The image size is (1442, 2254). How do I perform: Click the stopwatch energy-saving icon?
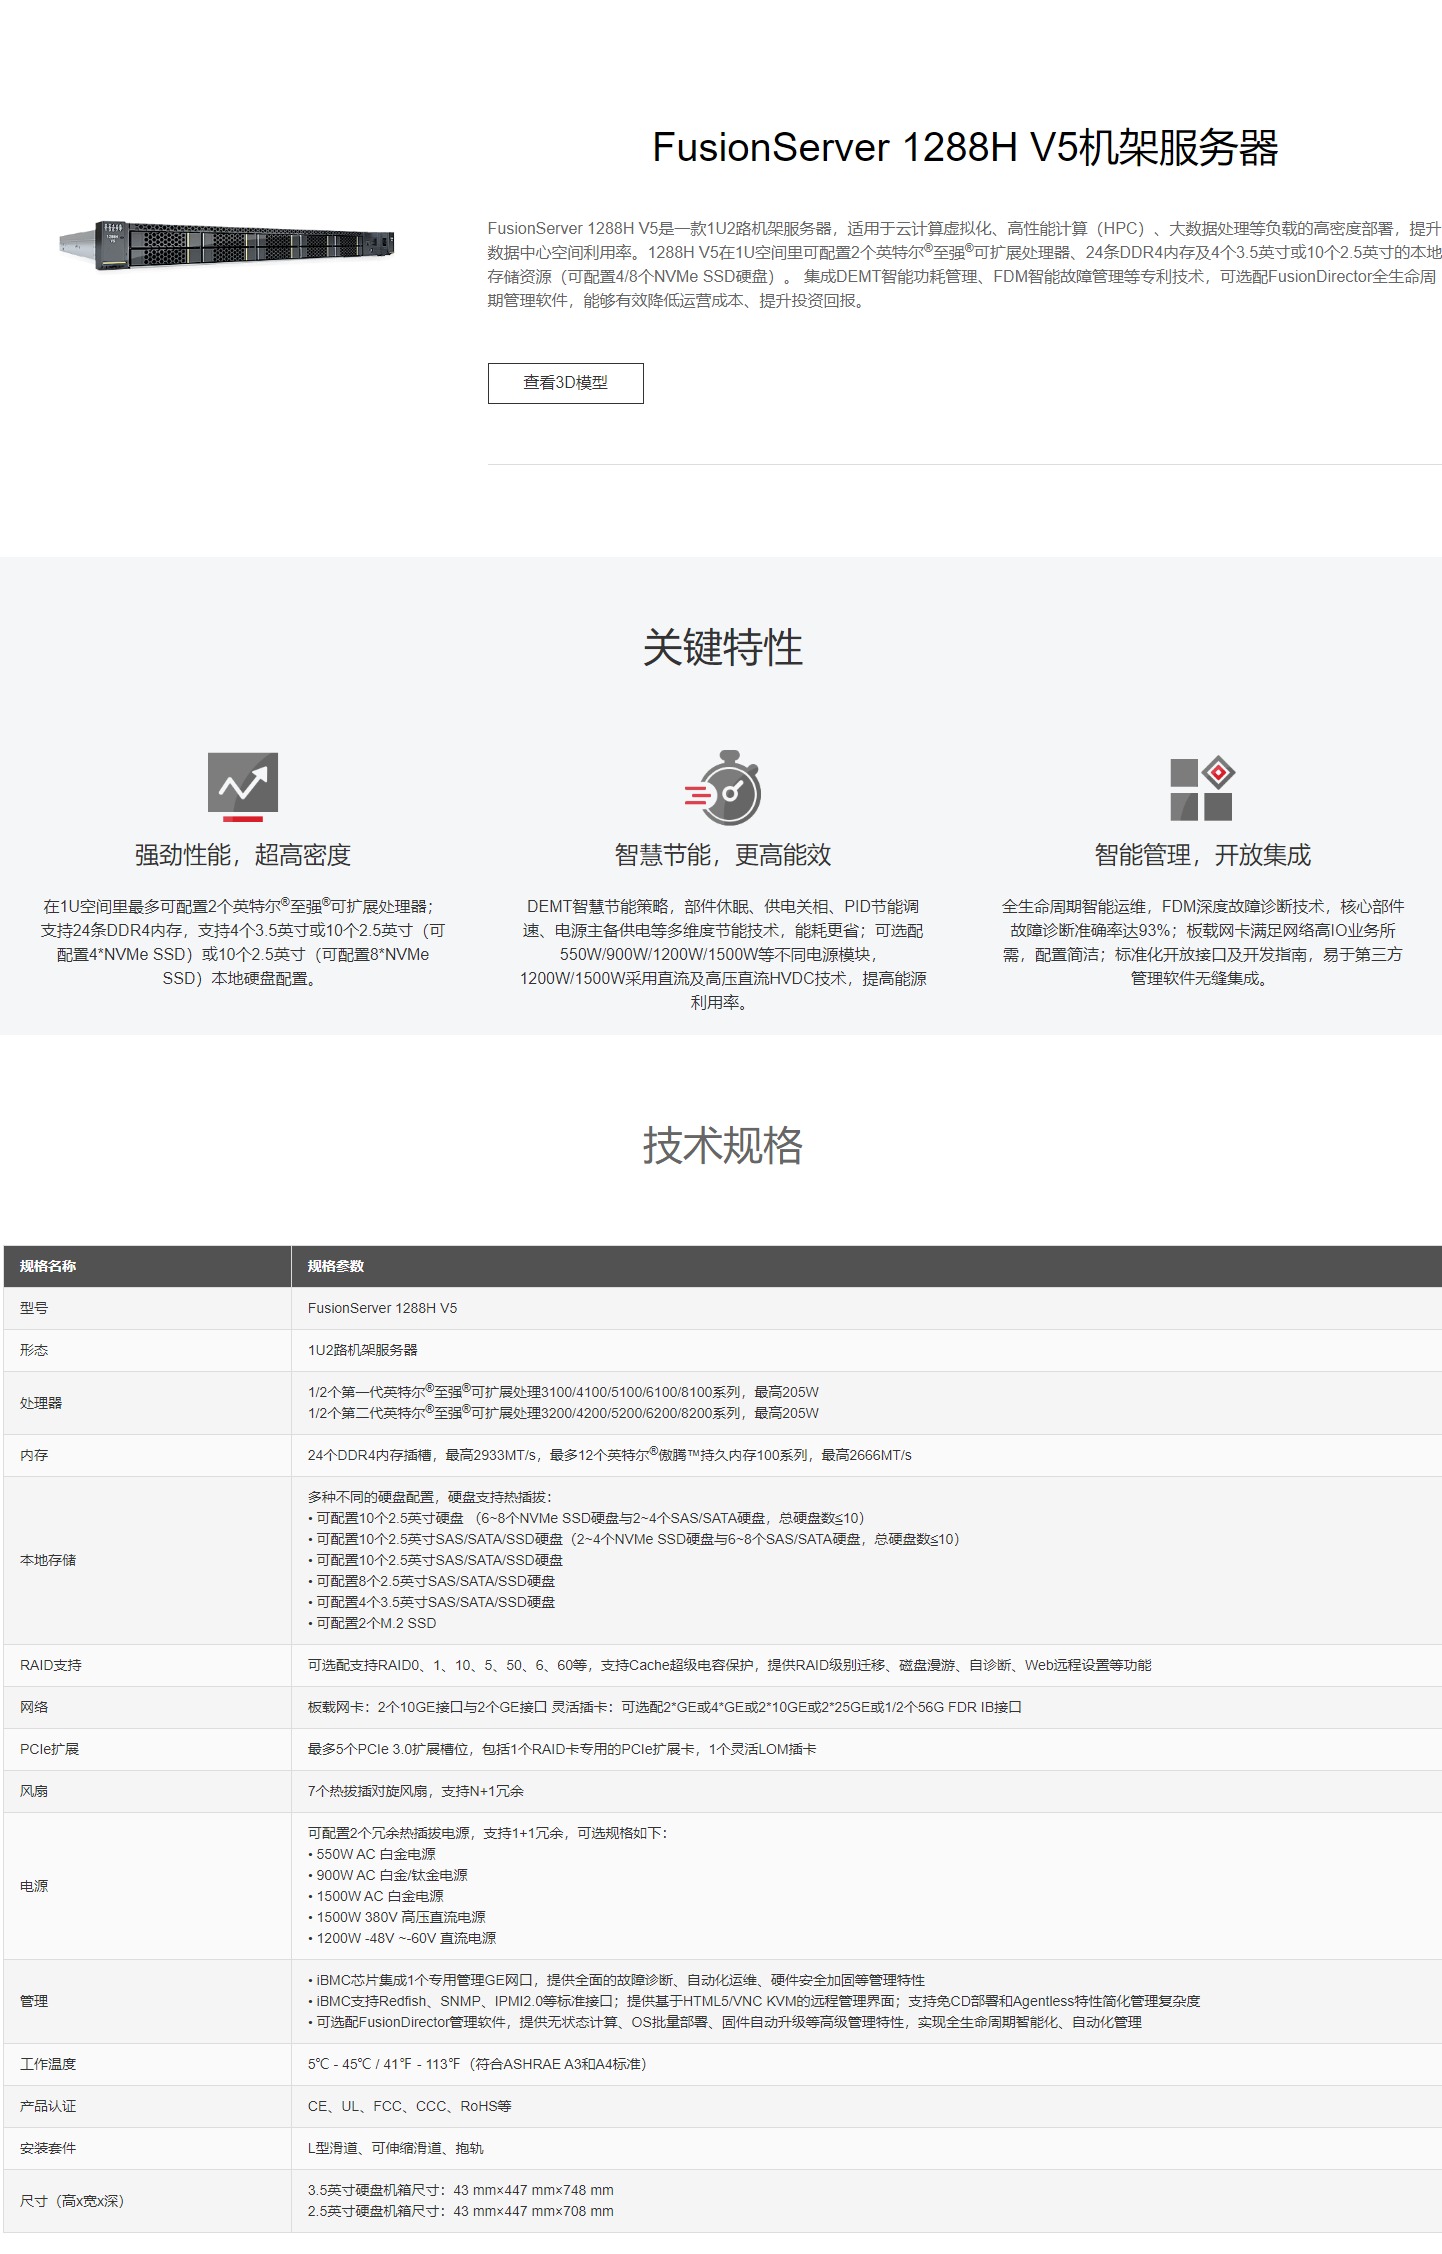[x=723, y=788]
